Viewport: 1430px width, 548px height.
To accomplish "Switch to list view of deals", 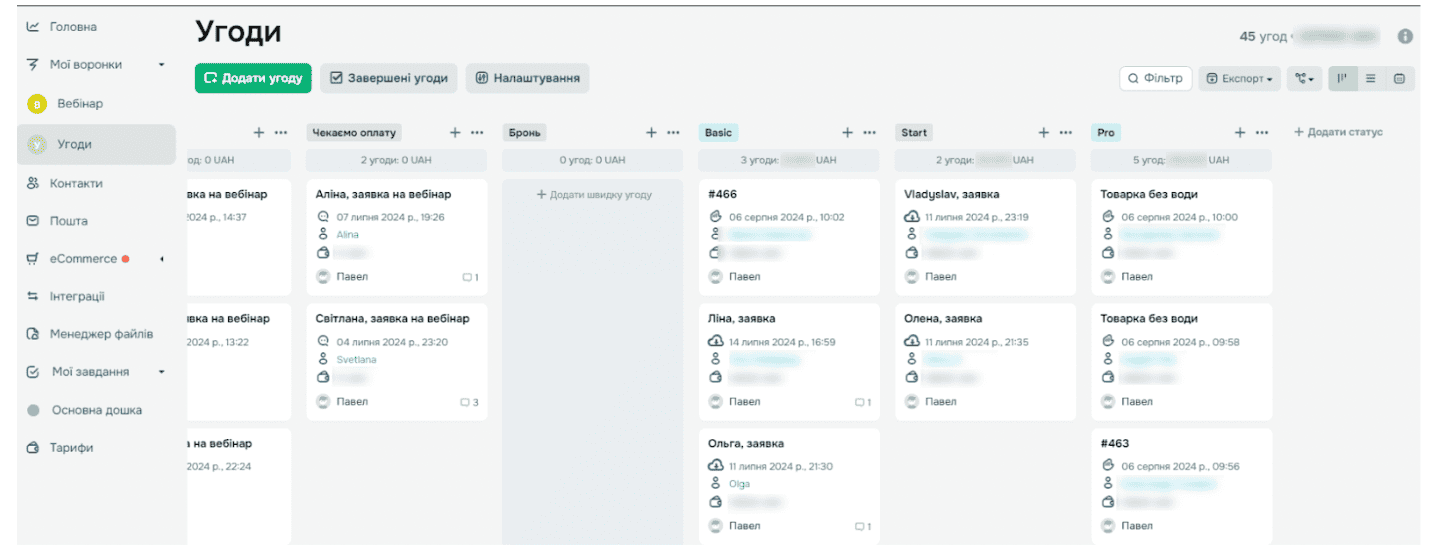I will [x=1371, y=78].
